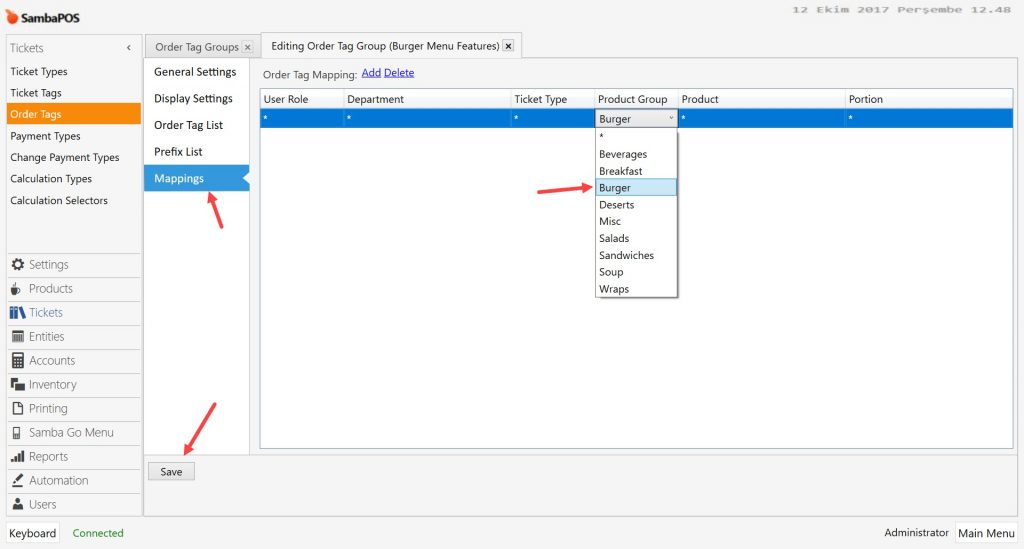
Task: Click the Tickets panel header
Action: click(74, 48)
